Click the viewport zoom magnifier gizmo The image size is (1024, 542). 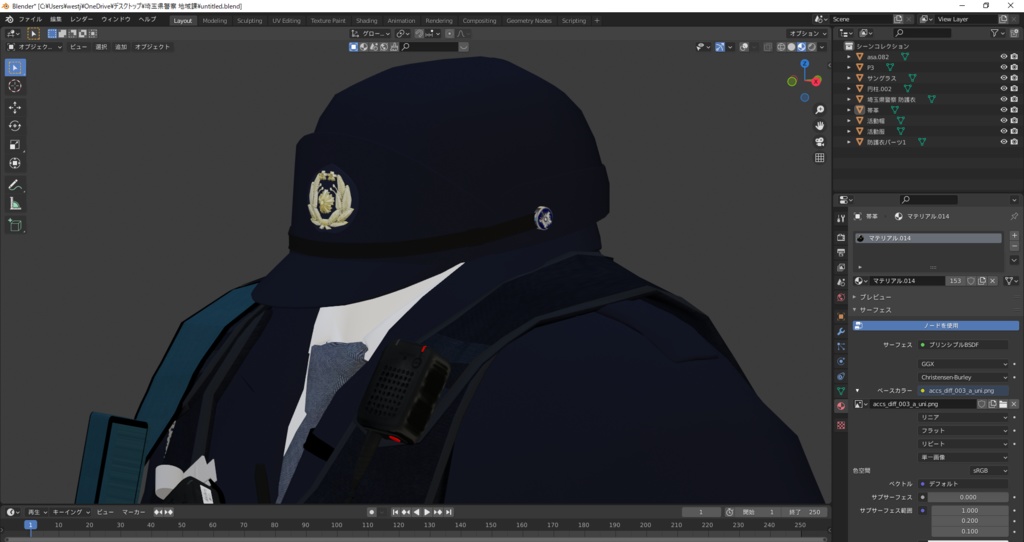[820, 110]
